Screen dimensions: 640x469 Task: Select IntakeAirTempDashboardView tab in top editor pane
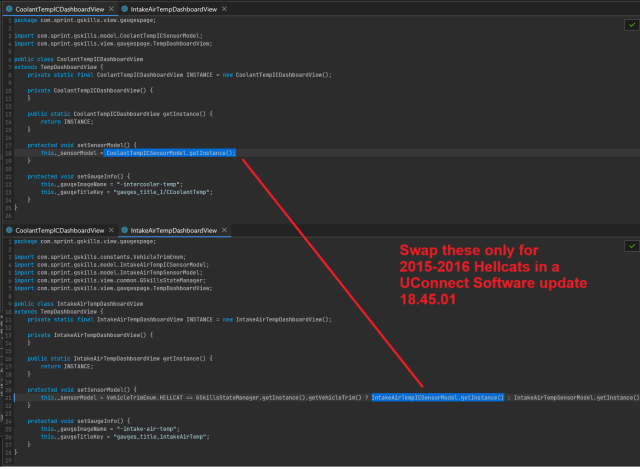click(172, 7)
